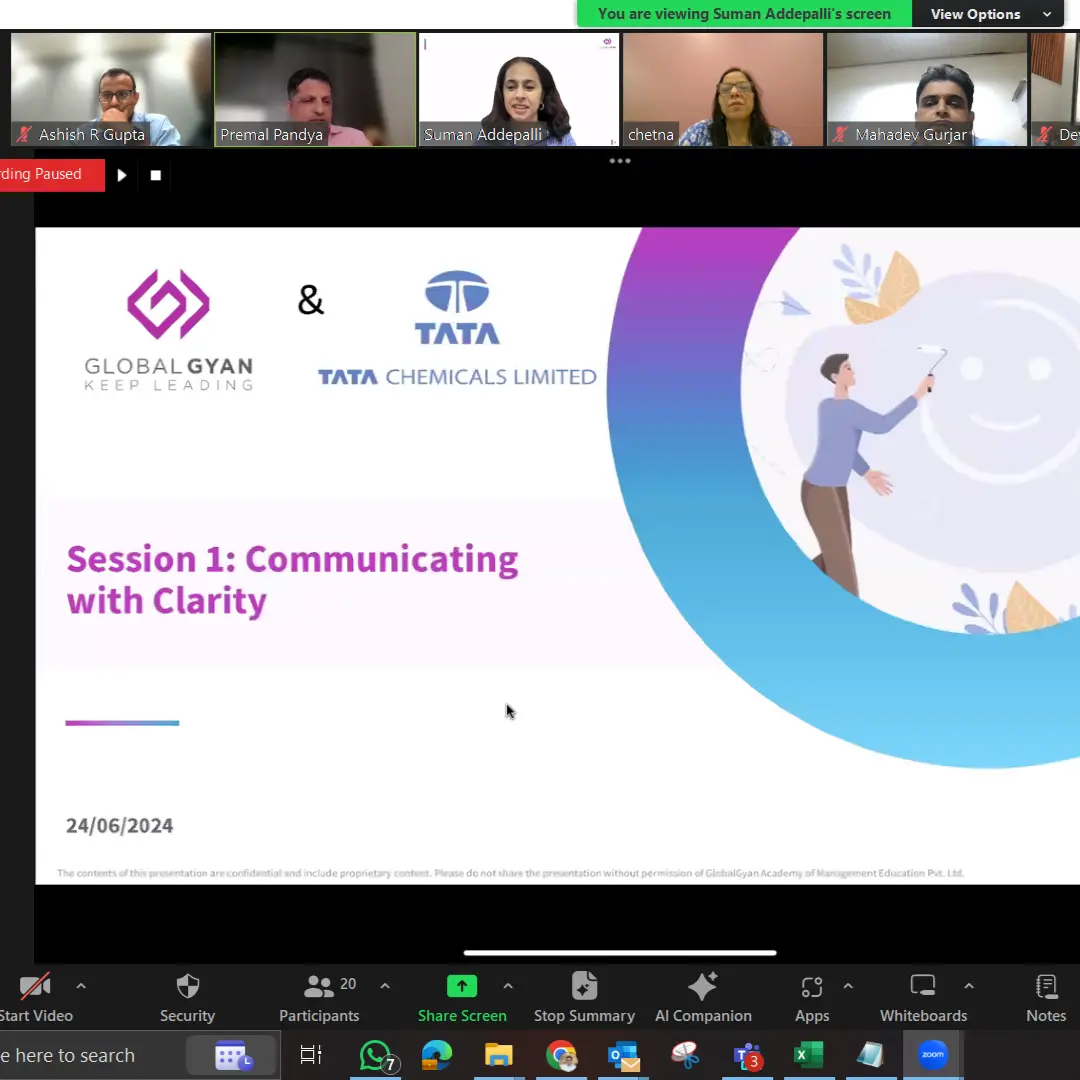Click the Start Video camera icon
The height and width of the screenshot is (1080, 1080).
point(34,986)
